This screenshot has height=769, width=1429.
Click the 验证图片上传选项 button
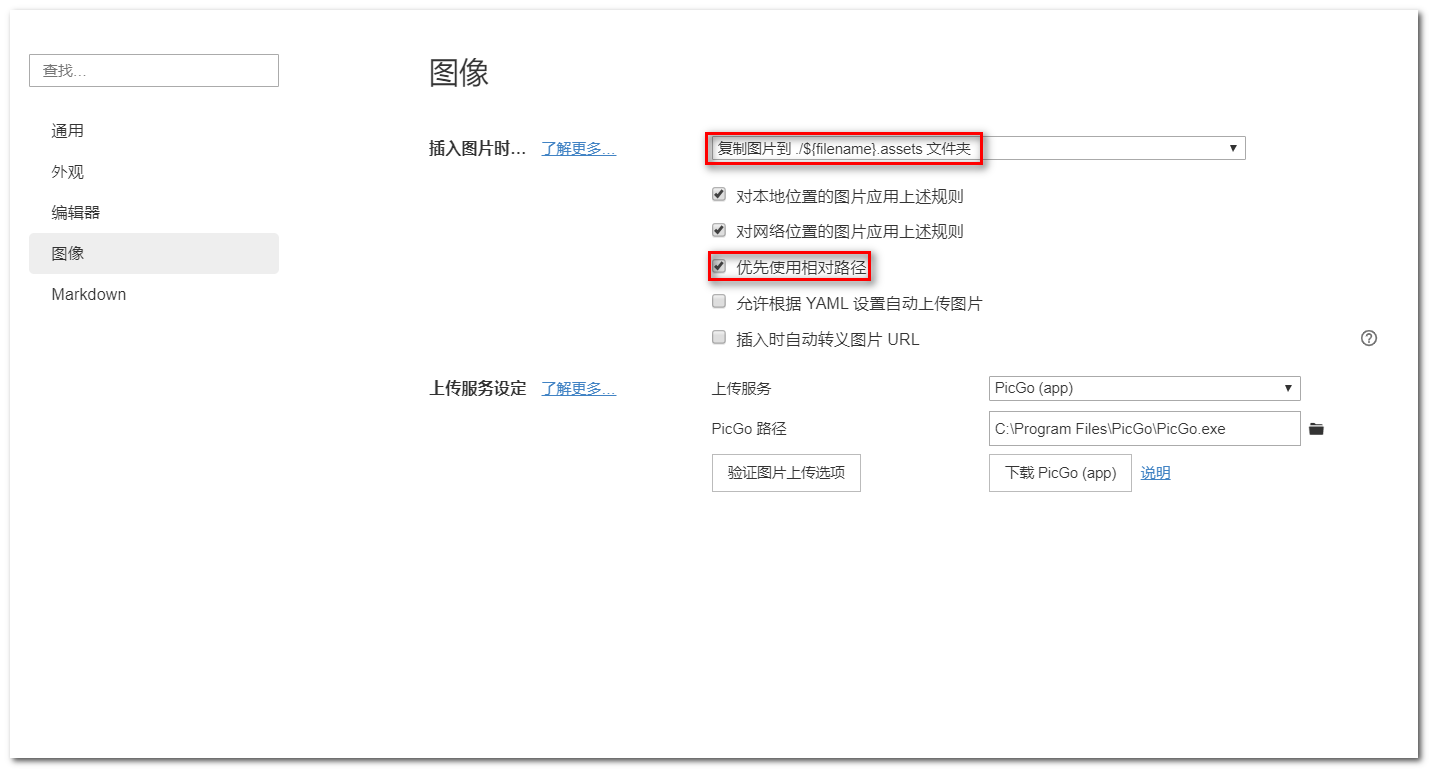coord(786,473)
